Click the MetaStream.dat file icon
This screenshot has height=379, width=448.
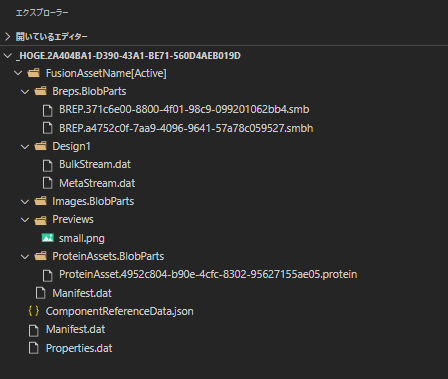point(48,183)
